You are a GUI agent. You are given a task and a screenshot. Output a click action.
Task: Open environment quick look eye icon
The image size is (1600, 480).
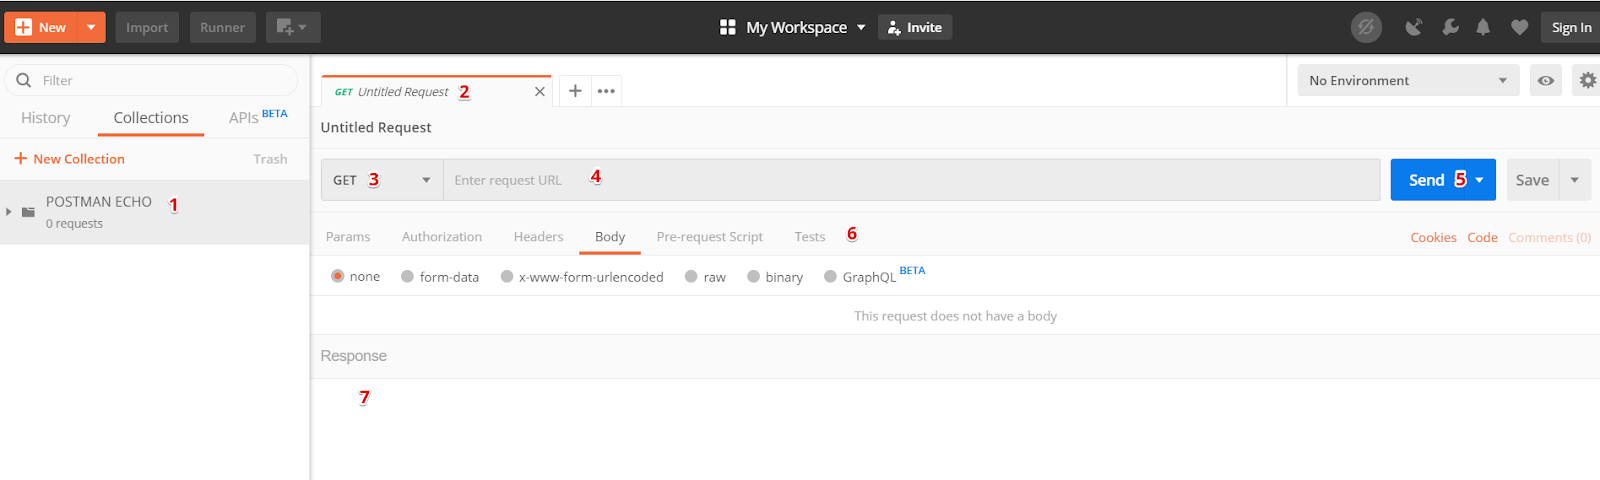(x=1546, y=80)
